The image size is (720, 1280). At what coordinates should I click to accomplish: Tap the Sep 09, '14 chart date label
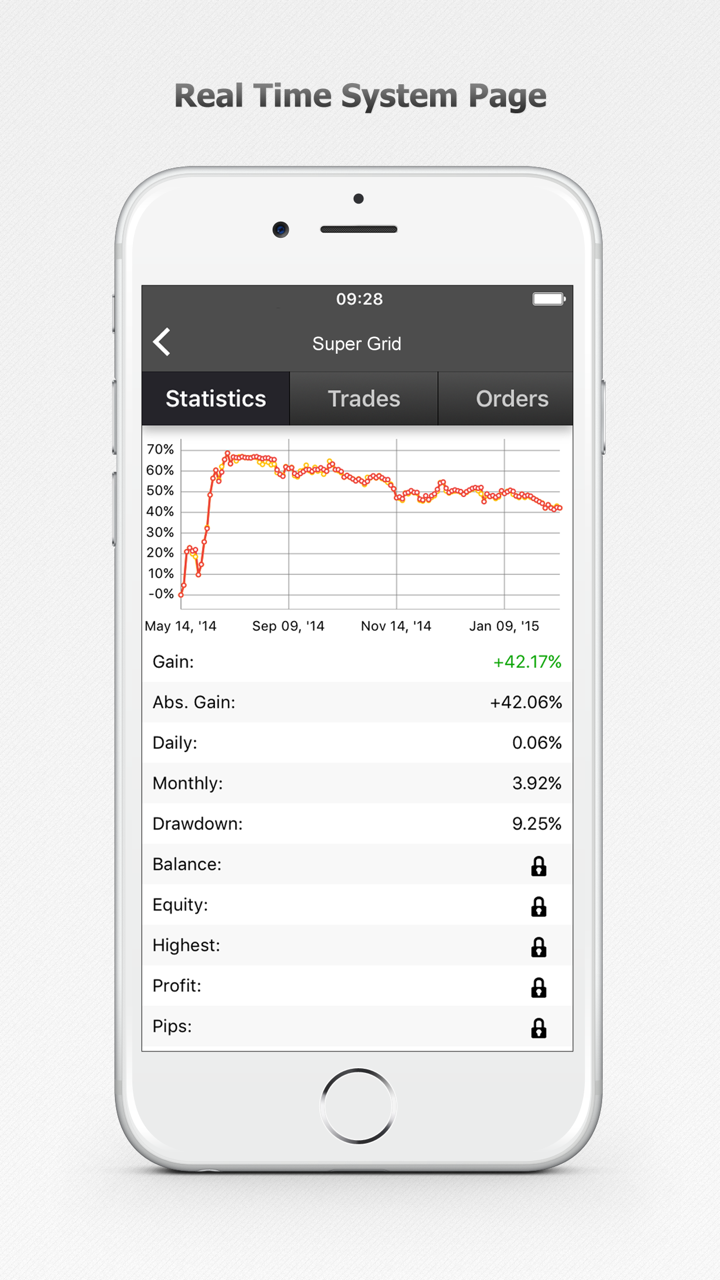point(288,626)
